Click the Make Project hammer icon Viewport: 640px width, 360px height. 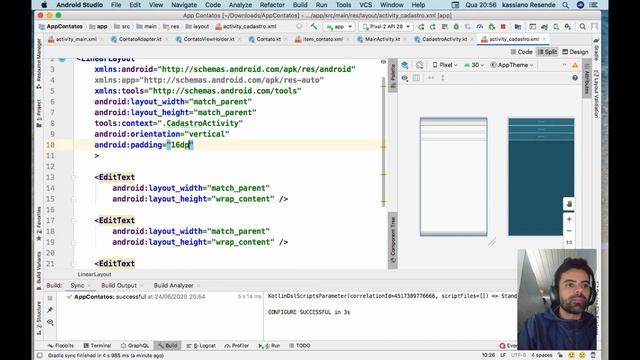coord(313,27)
